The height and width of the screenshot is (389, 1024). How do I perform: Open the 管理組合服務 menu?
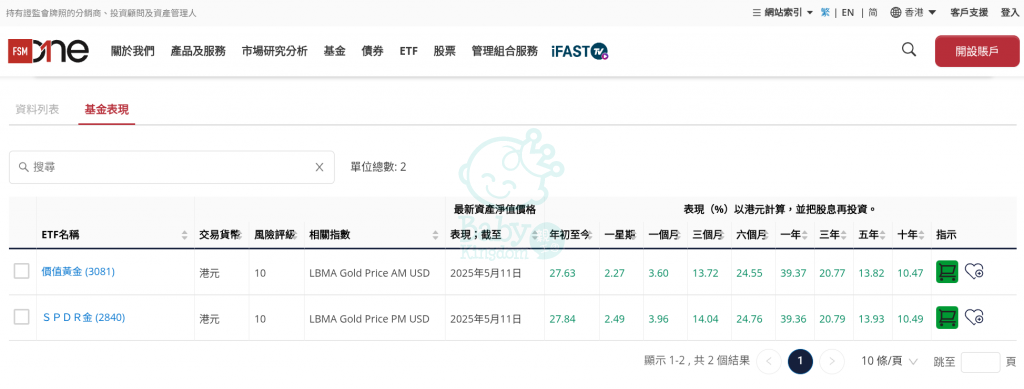[x=504, y=51]
